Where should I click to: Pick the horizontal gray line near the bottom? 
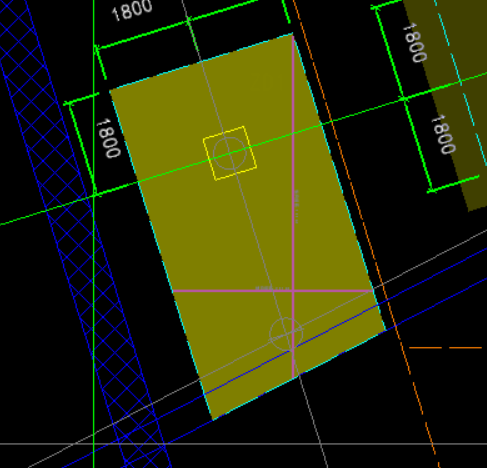pyautogui.click(x=243, y=444)
